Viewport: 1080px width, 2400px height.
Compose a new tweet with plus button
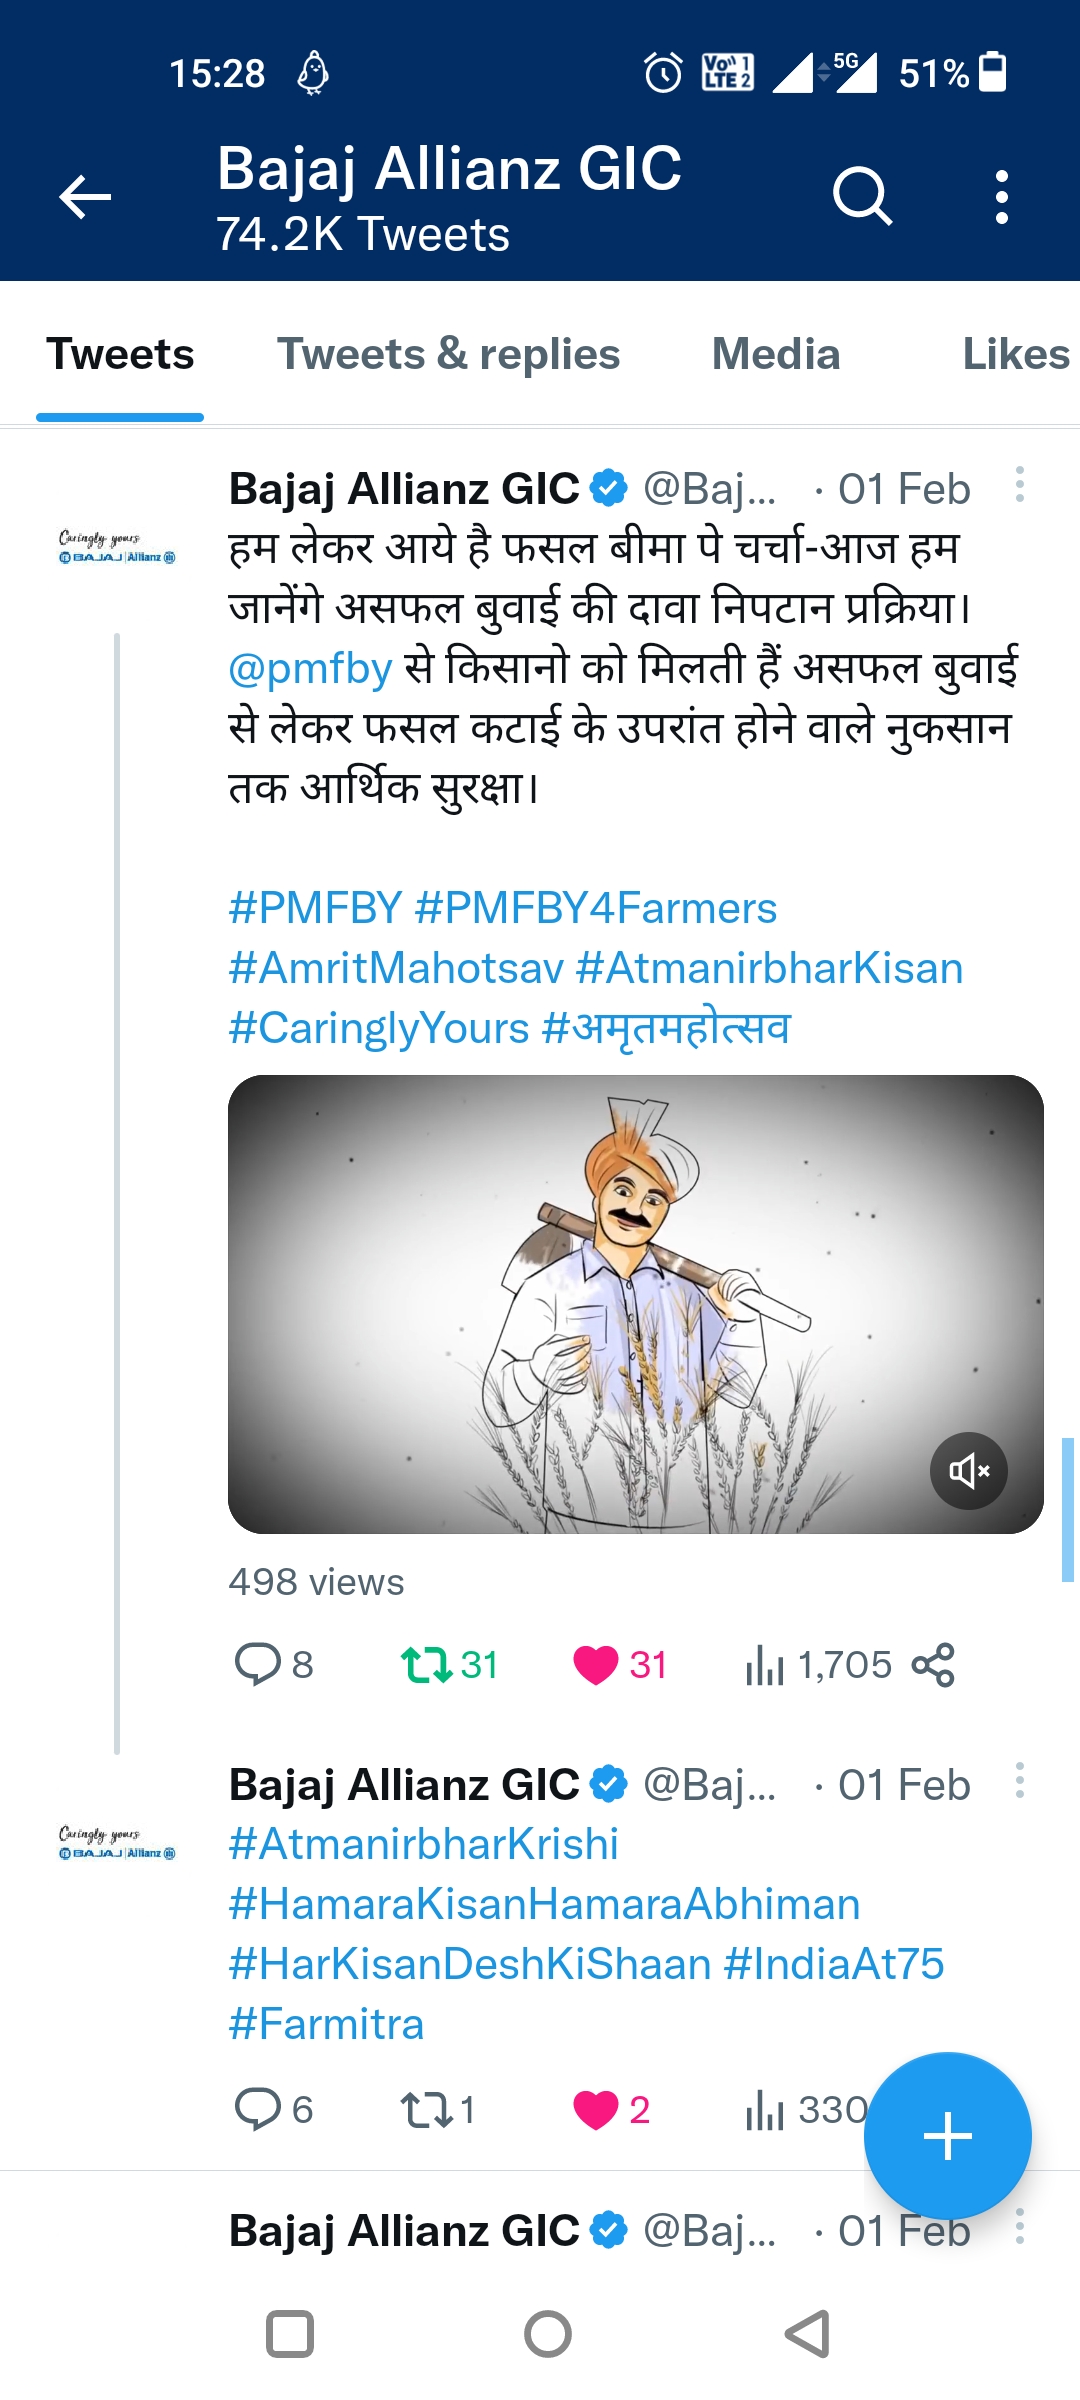tap(947, 2136)
